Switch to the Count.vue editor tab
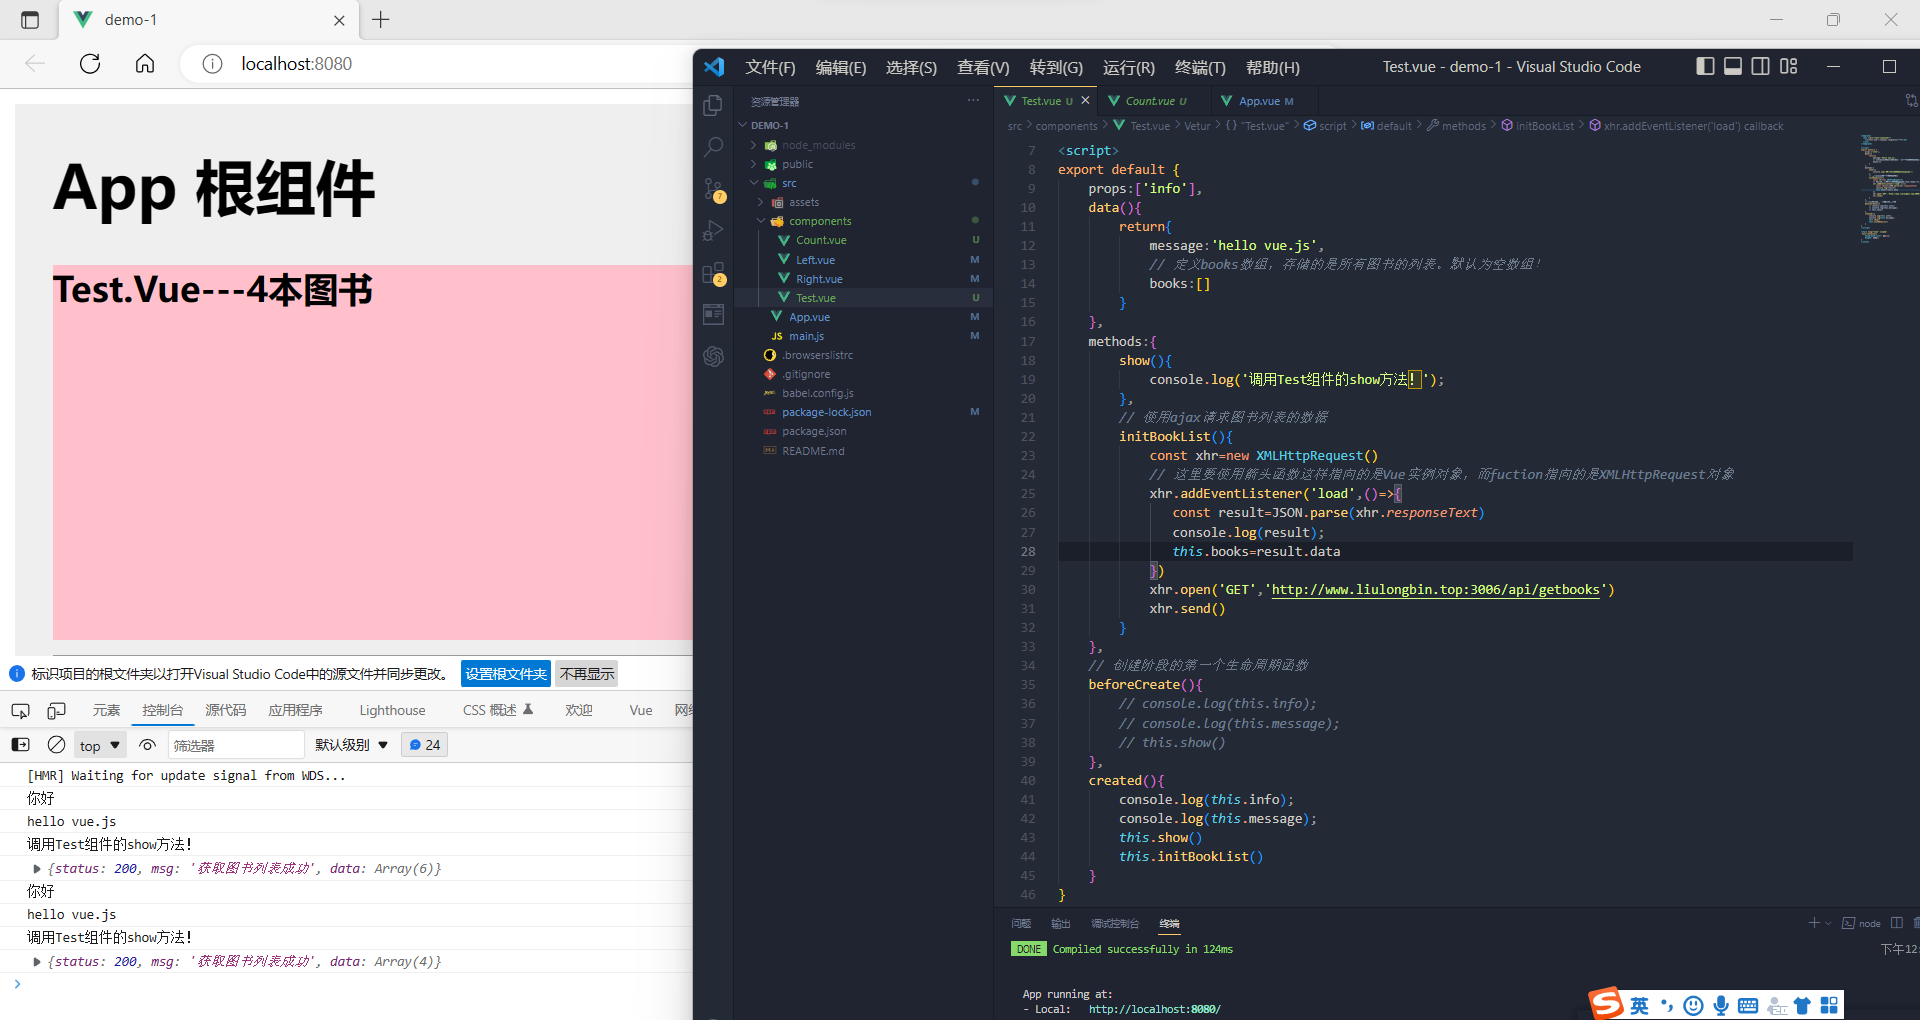The image size is (1920, 1020). coord(1155,101)
